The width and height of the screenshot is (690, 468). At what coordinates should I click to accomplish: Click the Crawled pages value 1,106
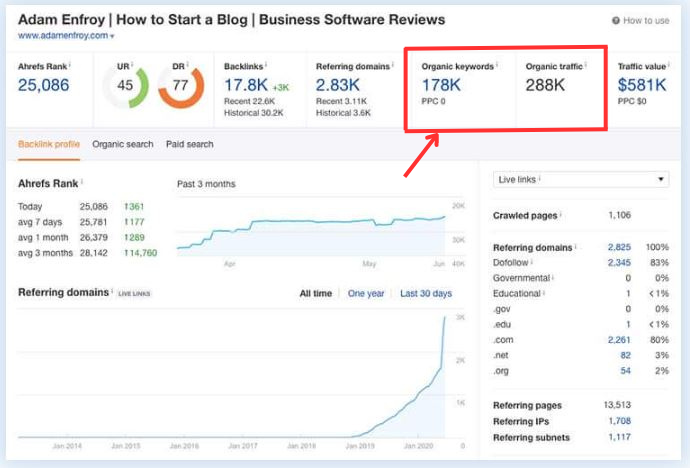pos(620,215)
